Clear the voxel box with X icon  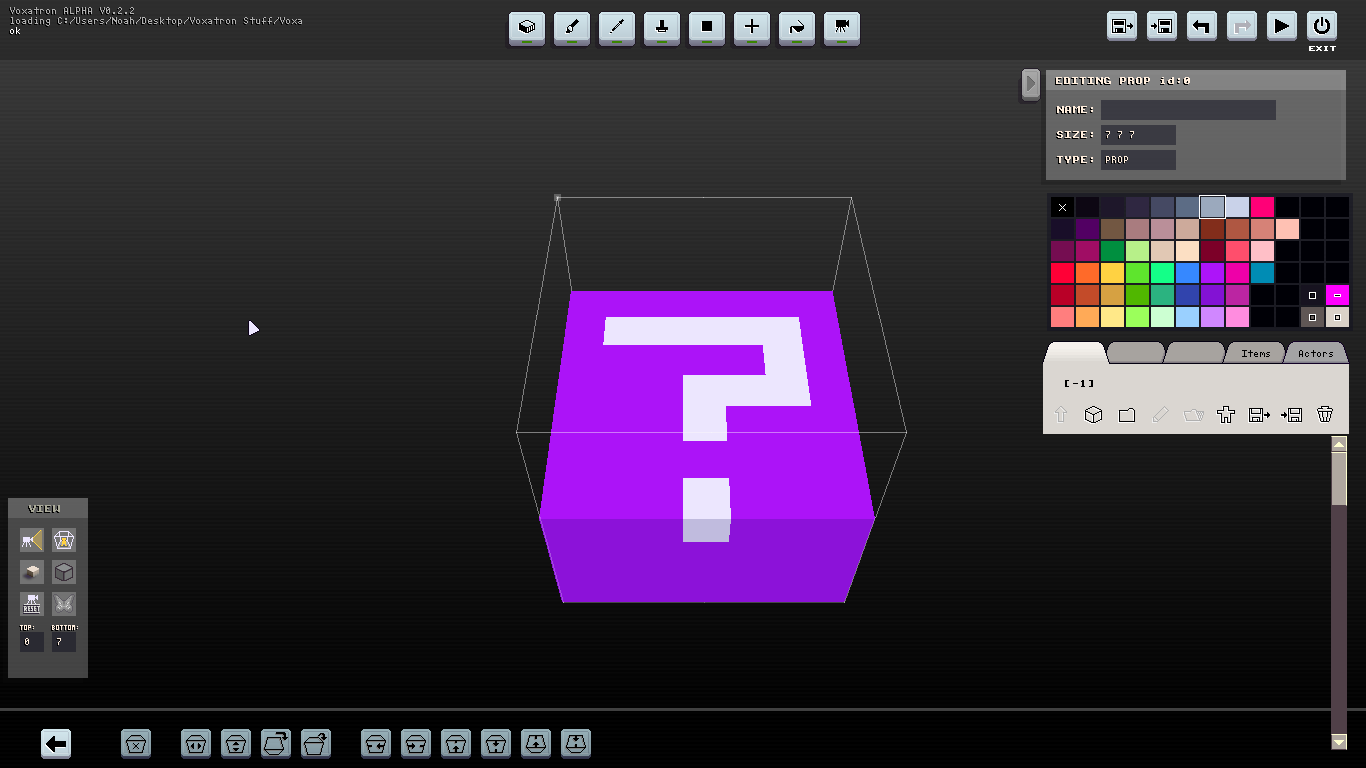[x=137, y=743]
